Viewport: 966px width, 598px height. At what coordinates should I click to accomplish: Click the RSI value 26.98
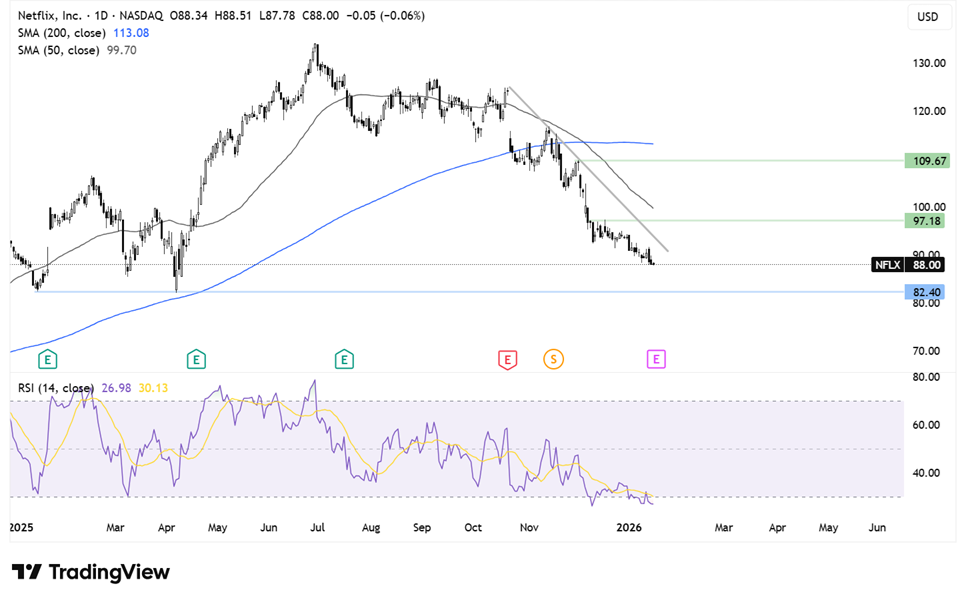tap(116, 388)
